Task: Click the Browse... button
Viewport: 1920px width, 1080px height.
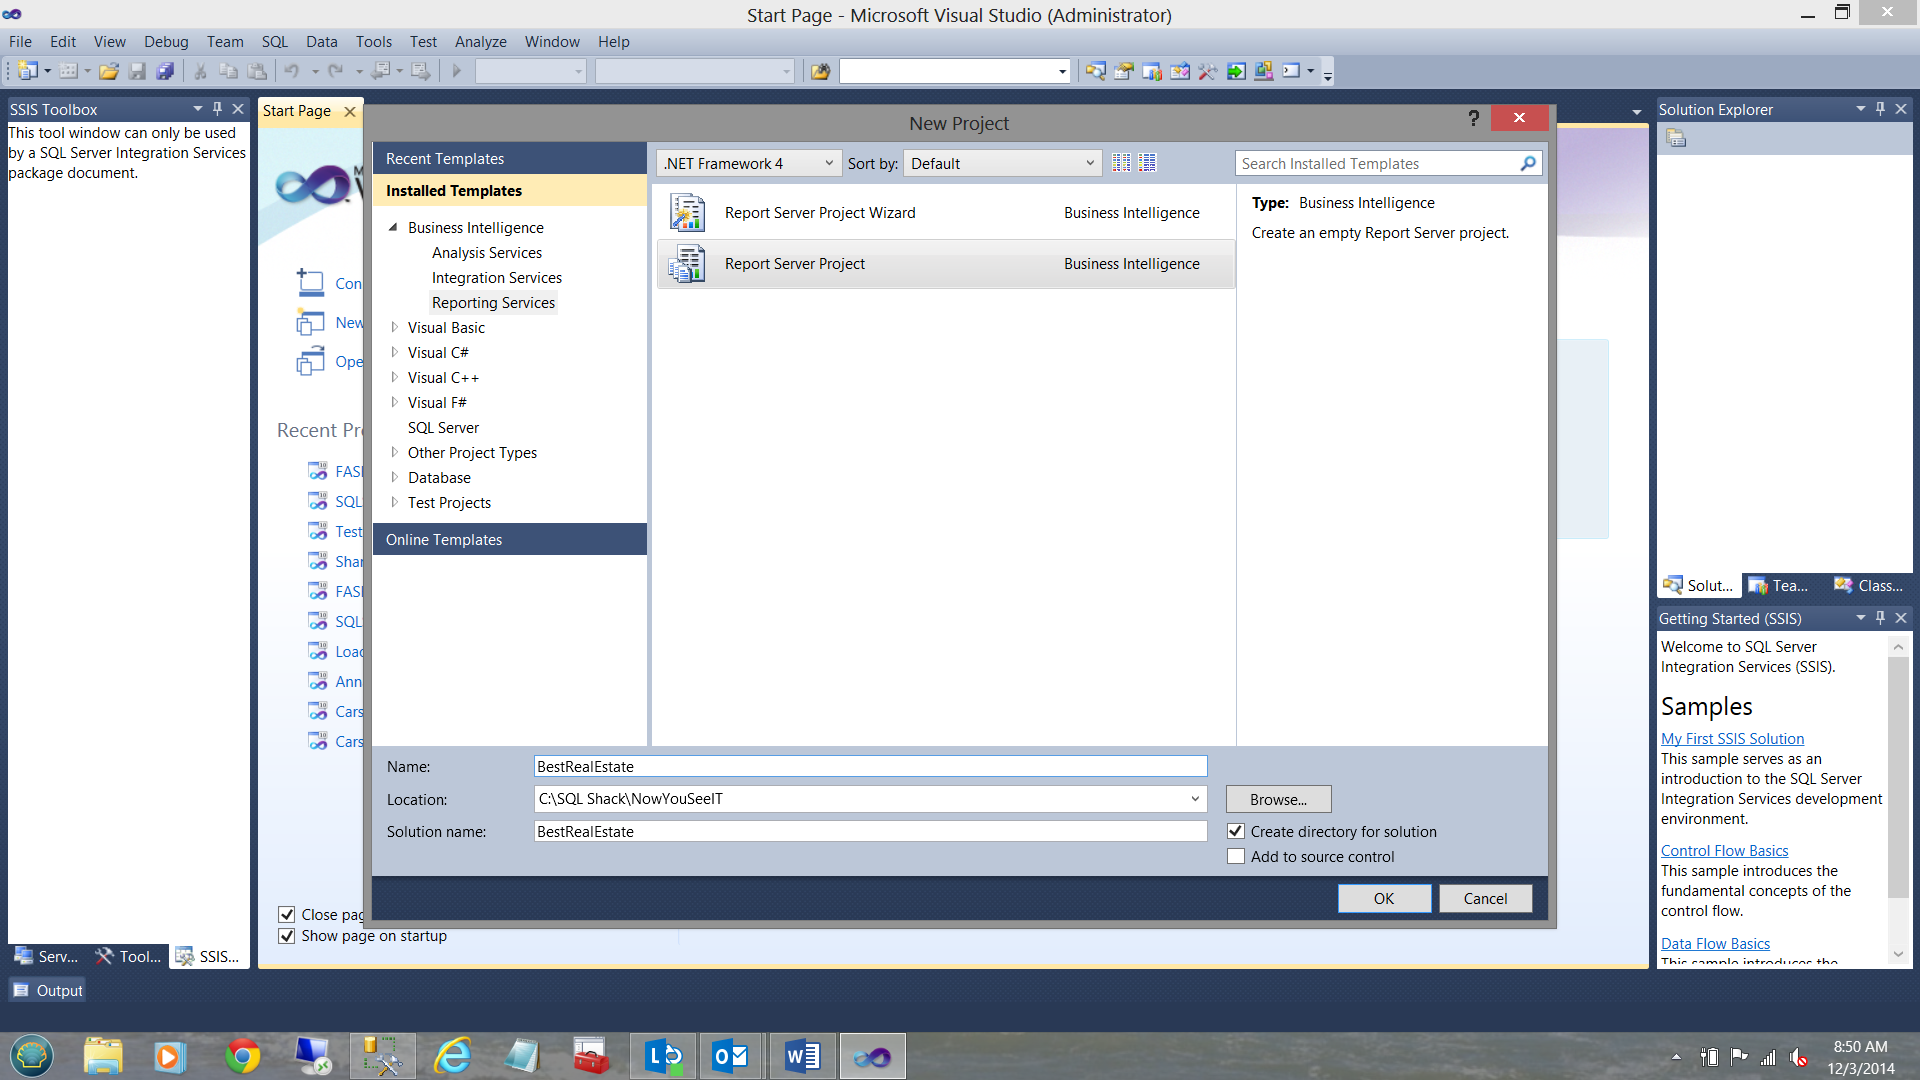Action: click(x=1278, y=799)
